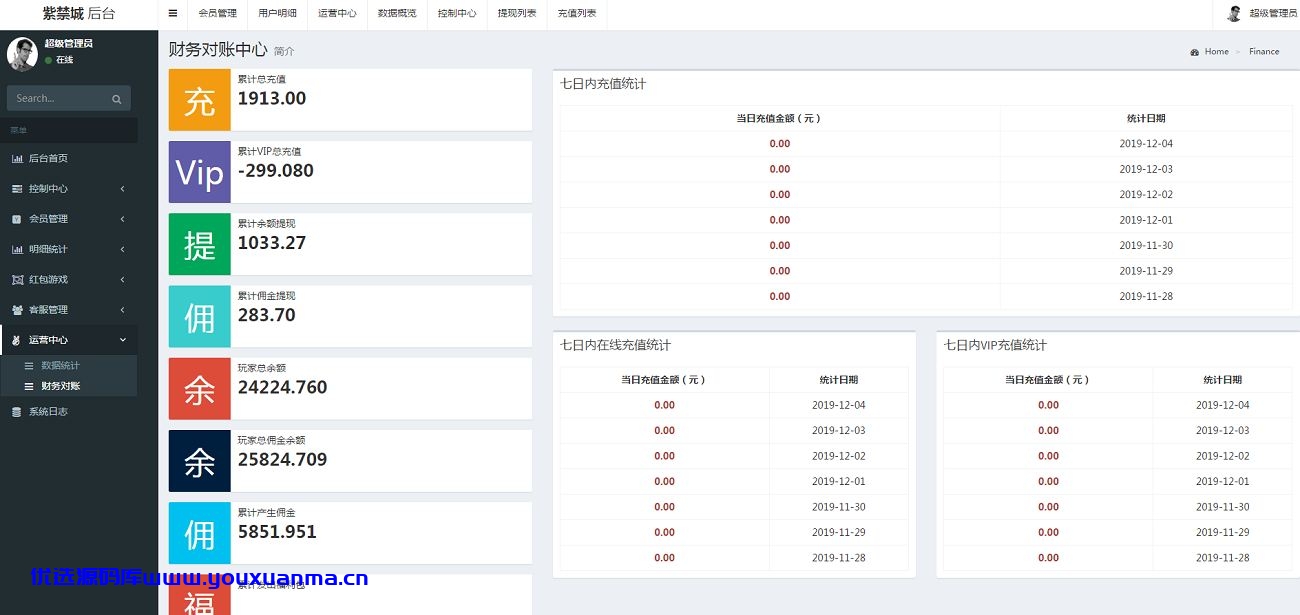The width and height of the screenshot is (1300, 615).
Task: Click 2019-11-28 in 七日内VIP充值统计 table
Action: coord(1222,558)
